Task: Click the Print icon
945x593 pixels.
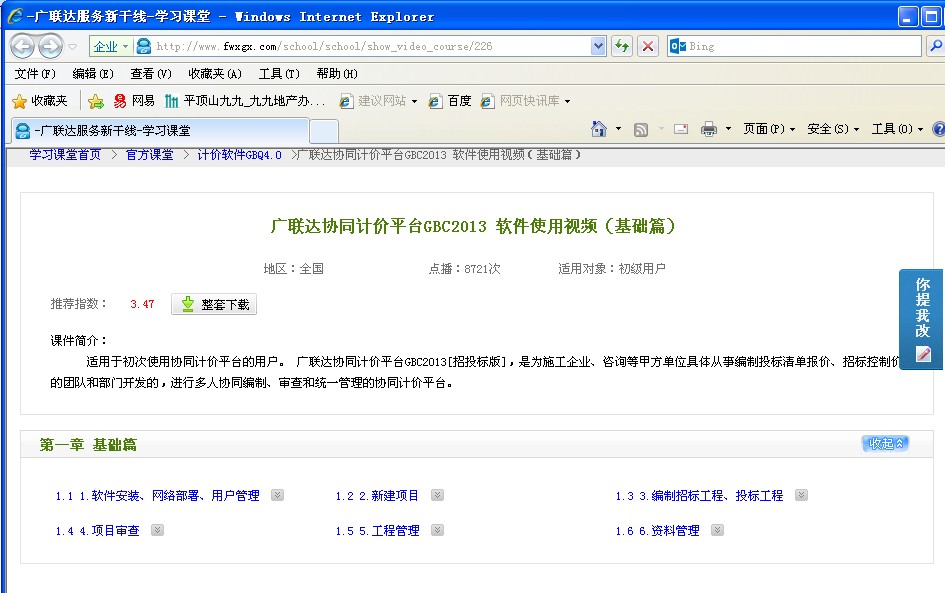Action: coord(709,129)
